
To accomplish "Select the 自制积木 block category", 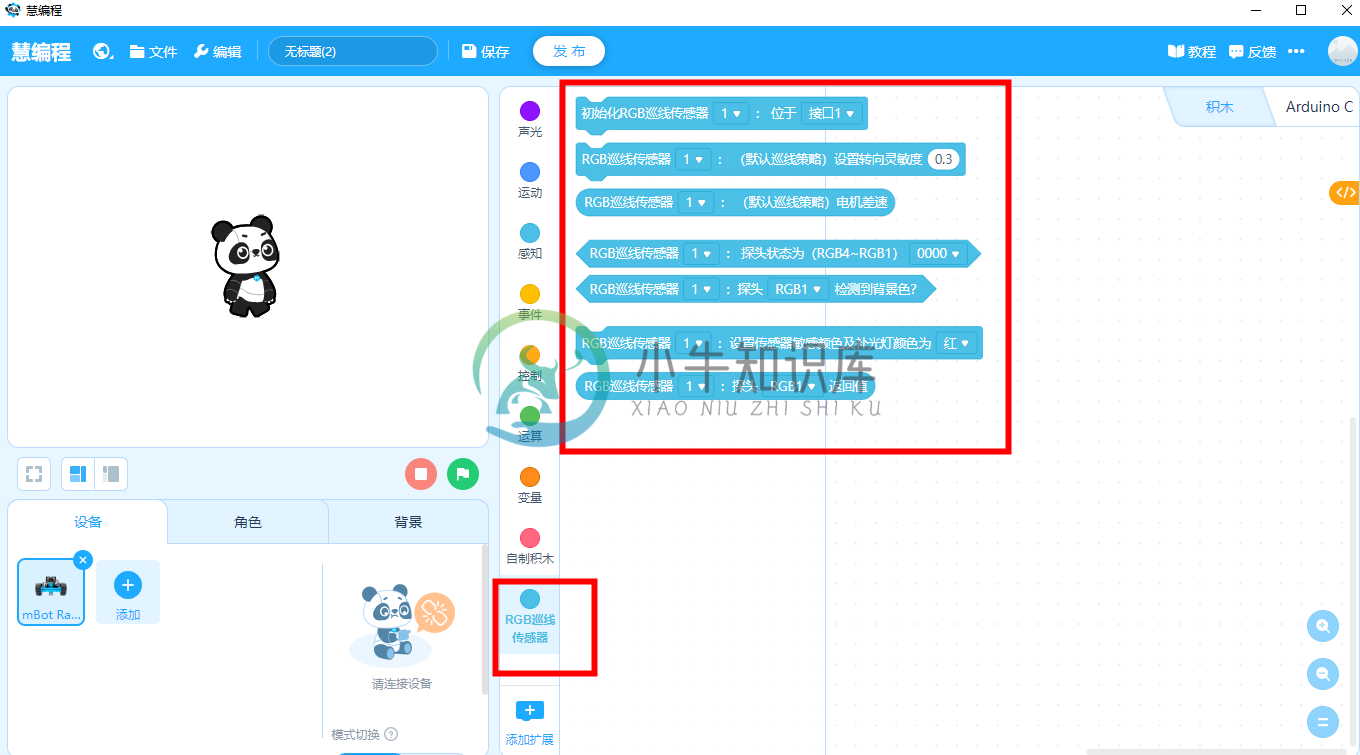I will coord(530,546).
